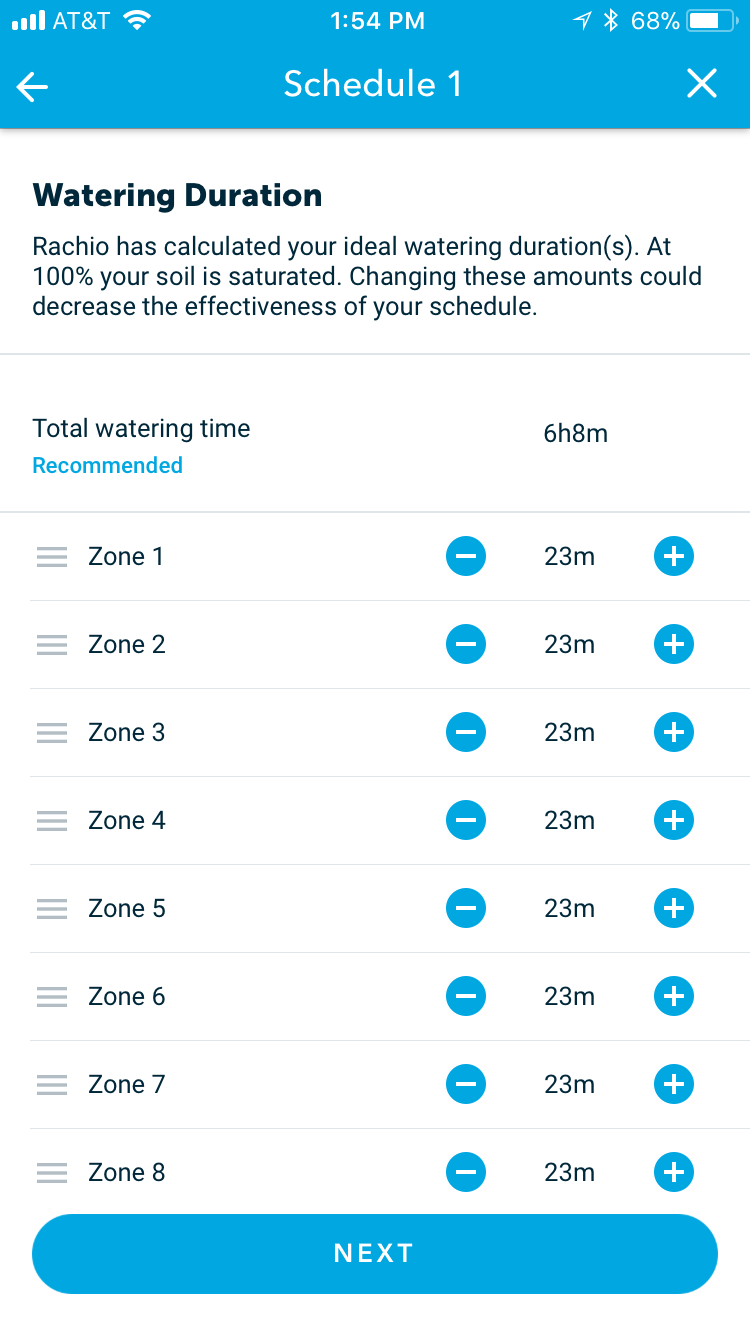Image resolution: width=750 pixels, height=1334 pixels.
Task: Decrease watering time for Zone 1
Action: point(465,556)
